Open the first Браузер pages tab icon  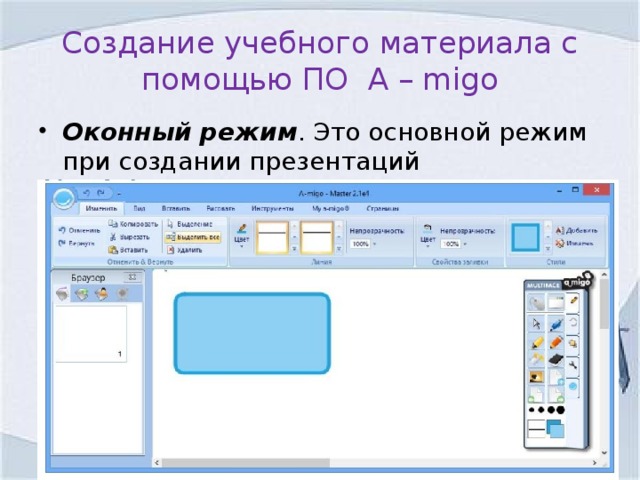pyautogui.click(x=62, y=294)
